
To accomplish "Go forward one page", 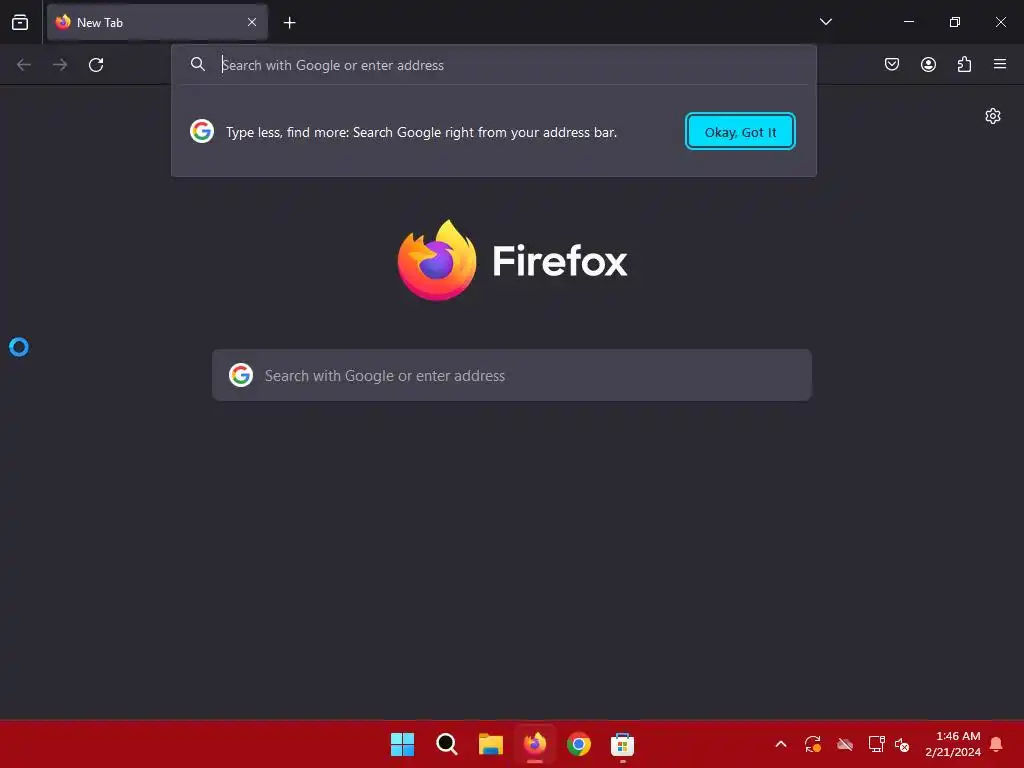I will pyautogui.click(x=60, y=65).
